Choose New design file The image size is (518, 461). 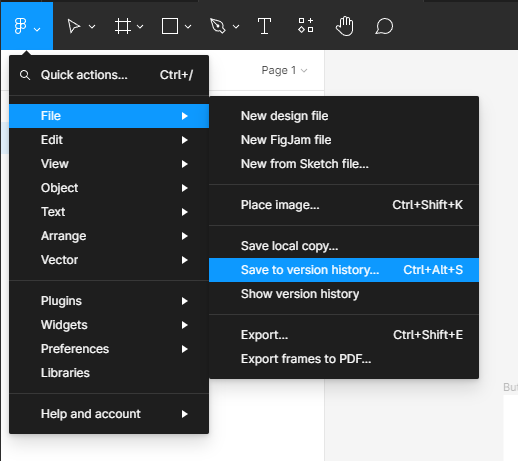tap(344, 116)
